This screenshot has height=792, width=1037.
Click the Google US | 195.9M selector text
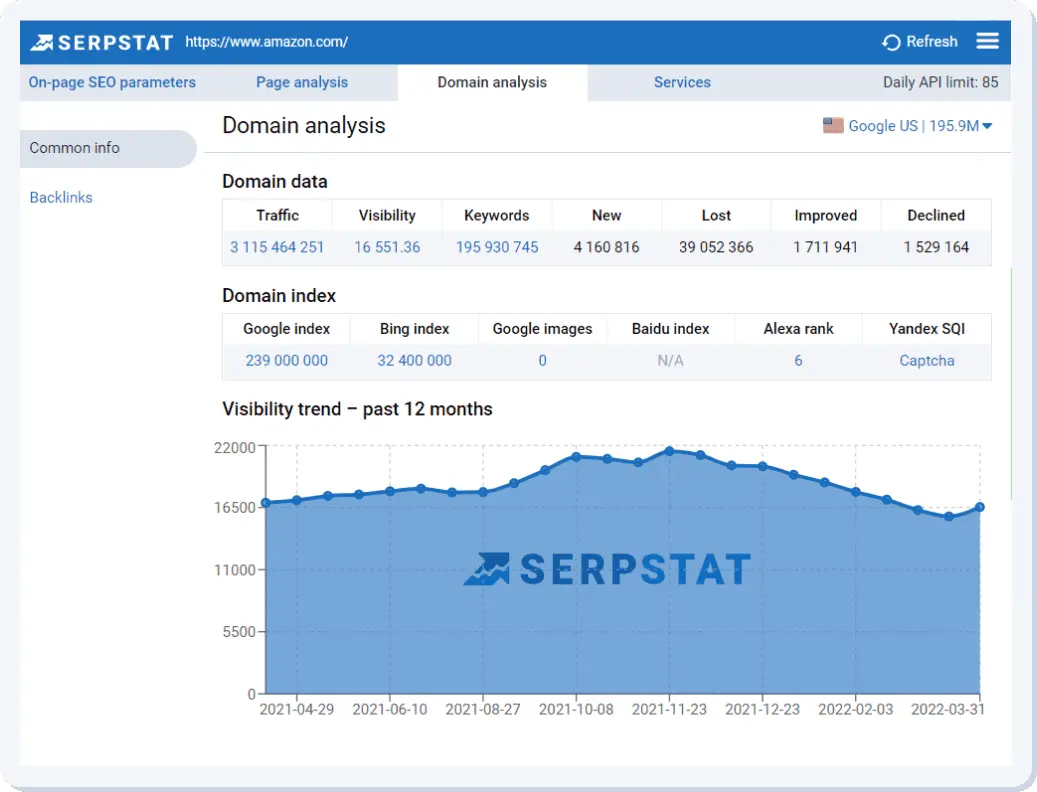tap(913, 126)
